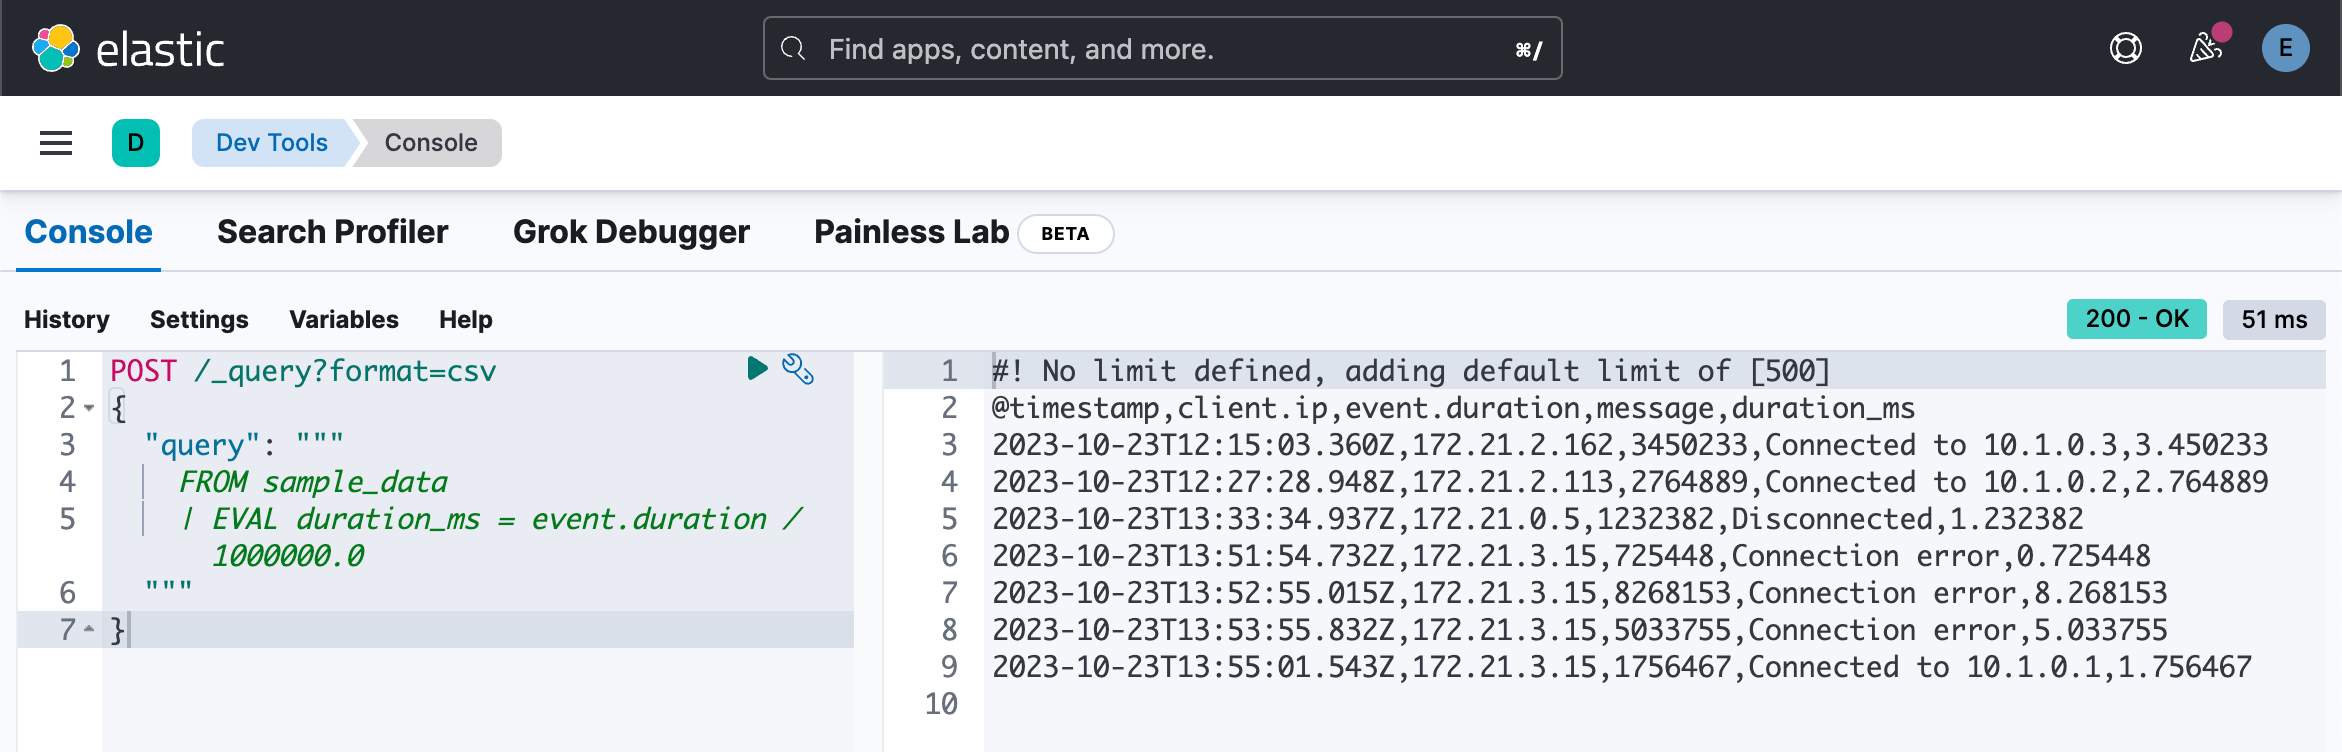Click the EVAL duration_ms expression line
Screen dimensions: 2342x752
pos(490,519)
